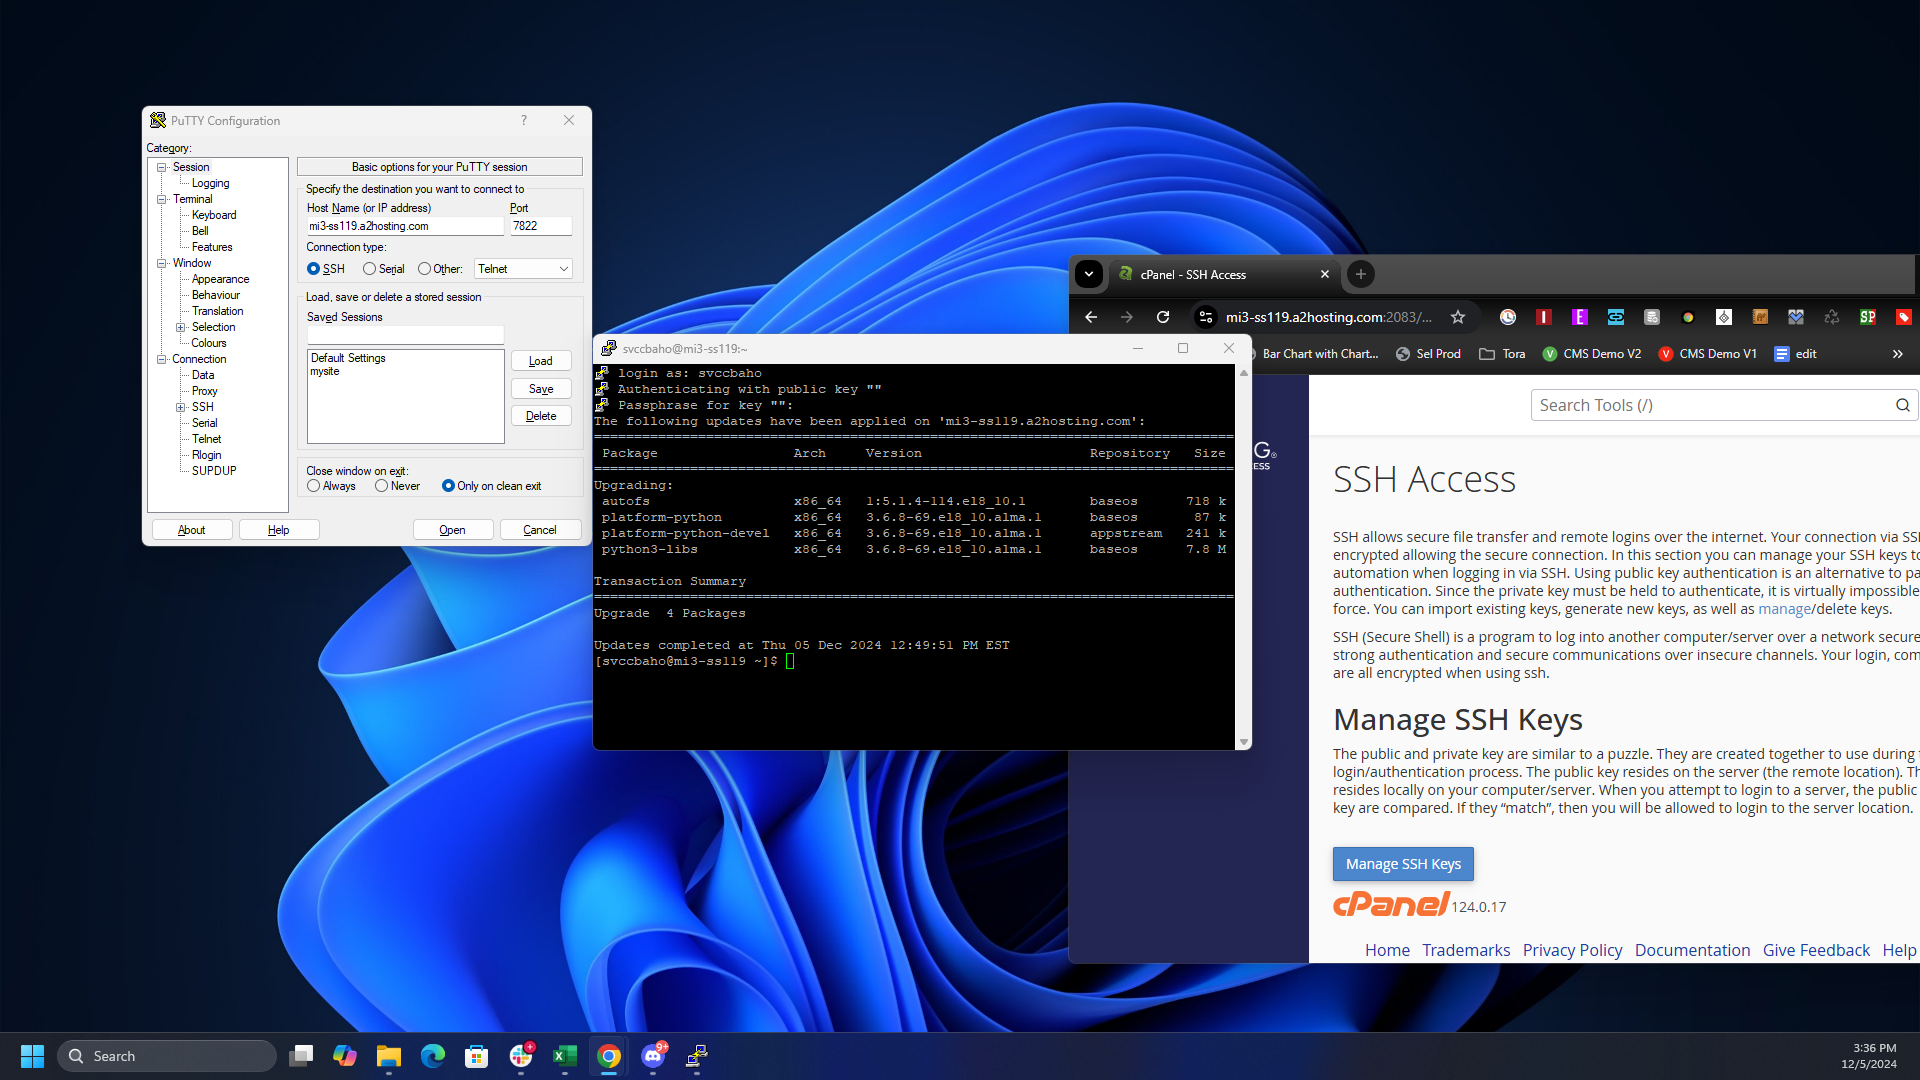Open site information icon beside the URL
1920x1080 pixels.
tap(1206, 317)
